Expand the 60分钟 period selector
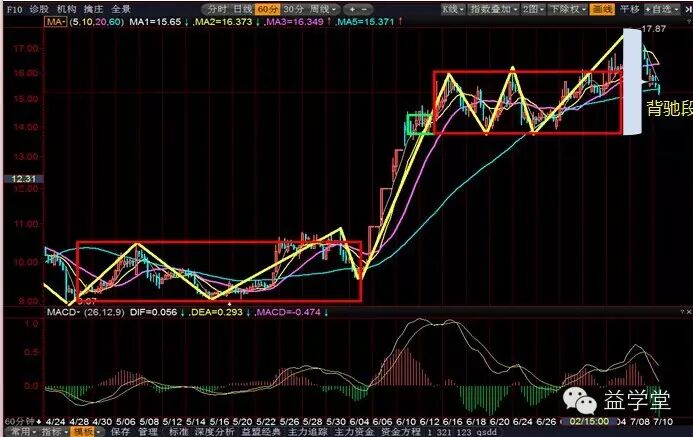Image resolution: width=693 pixels, height=437 pixels. point(23,422)
